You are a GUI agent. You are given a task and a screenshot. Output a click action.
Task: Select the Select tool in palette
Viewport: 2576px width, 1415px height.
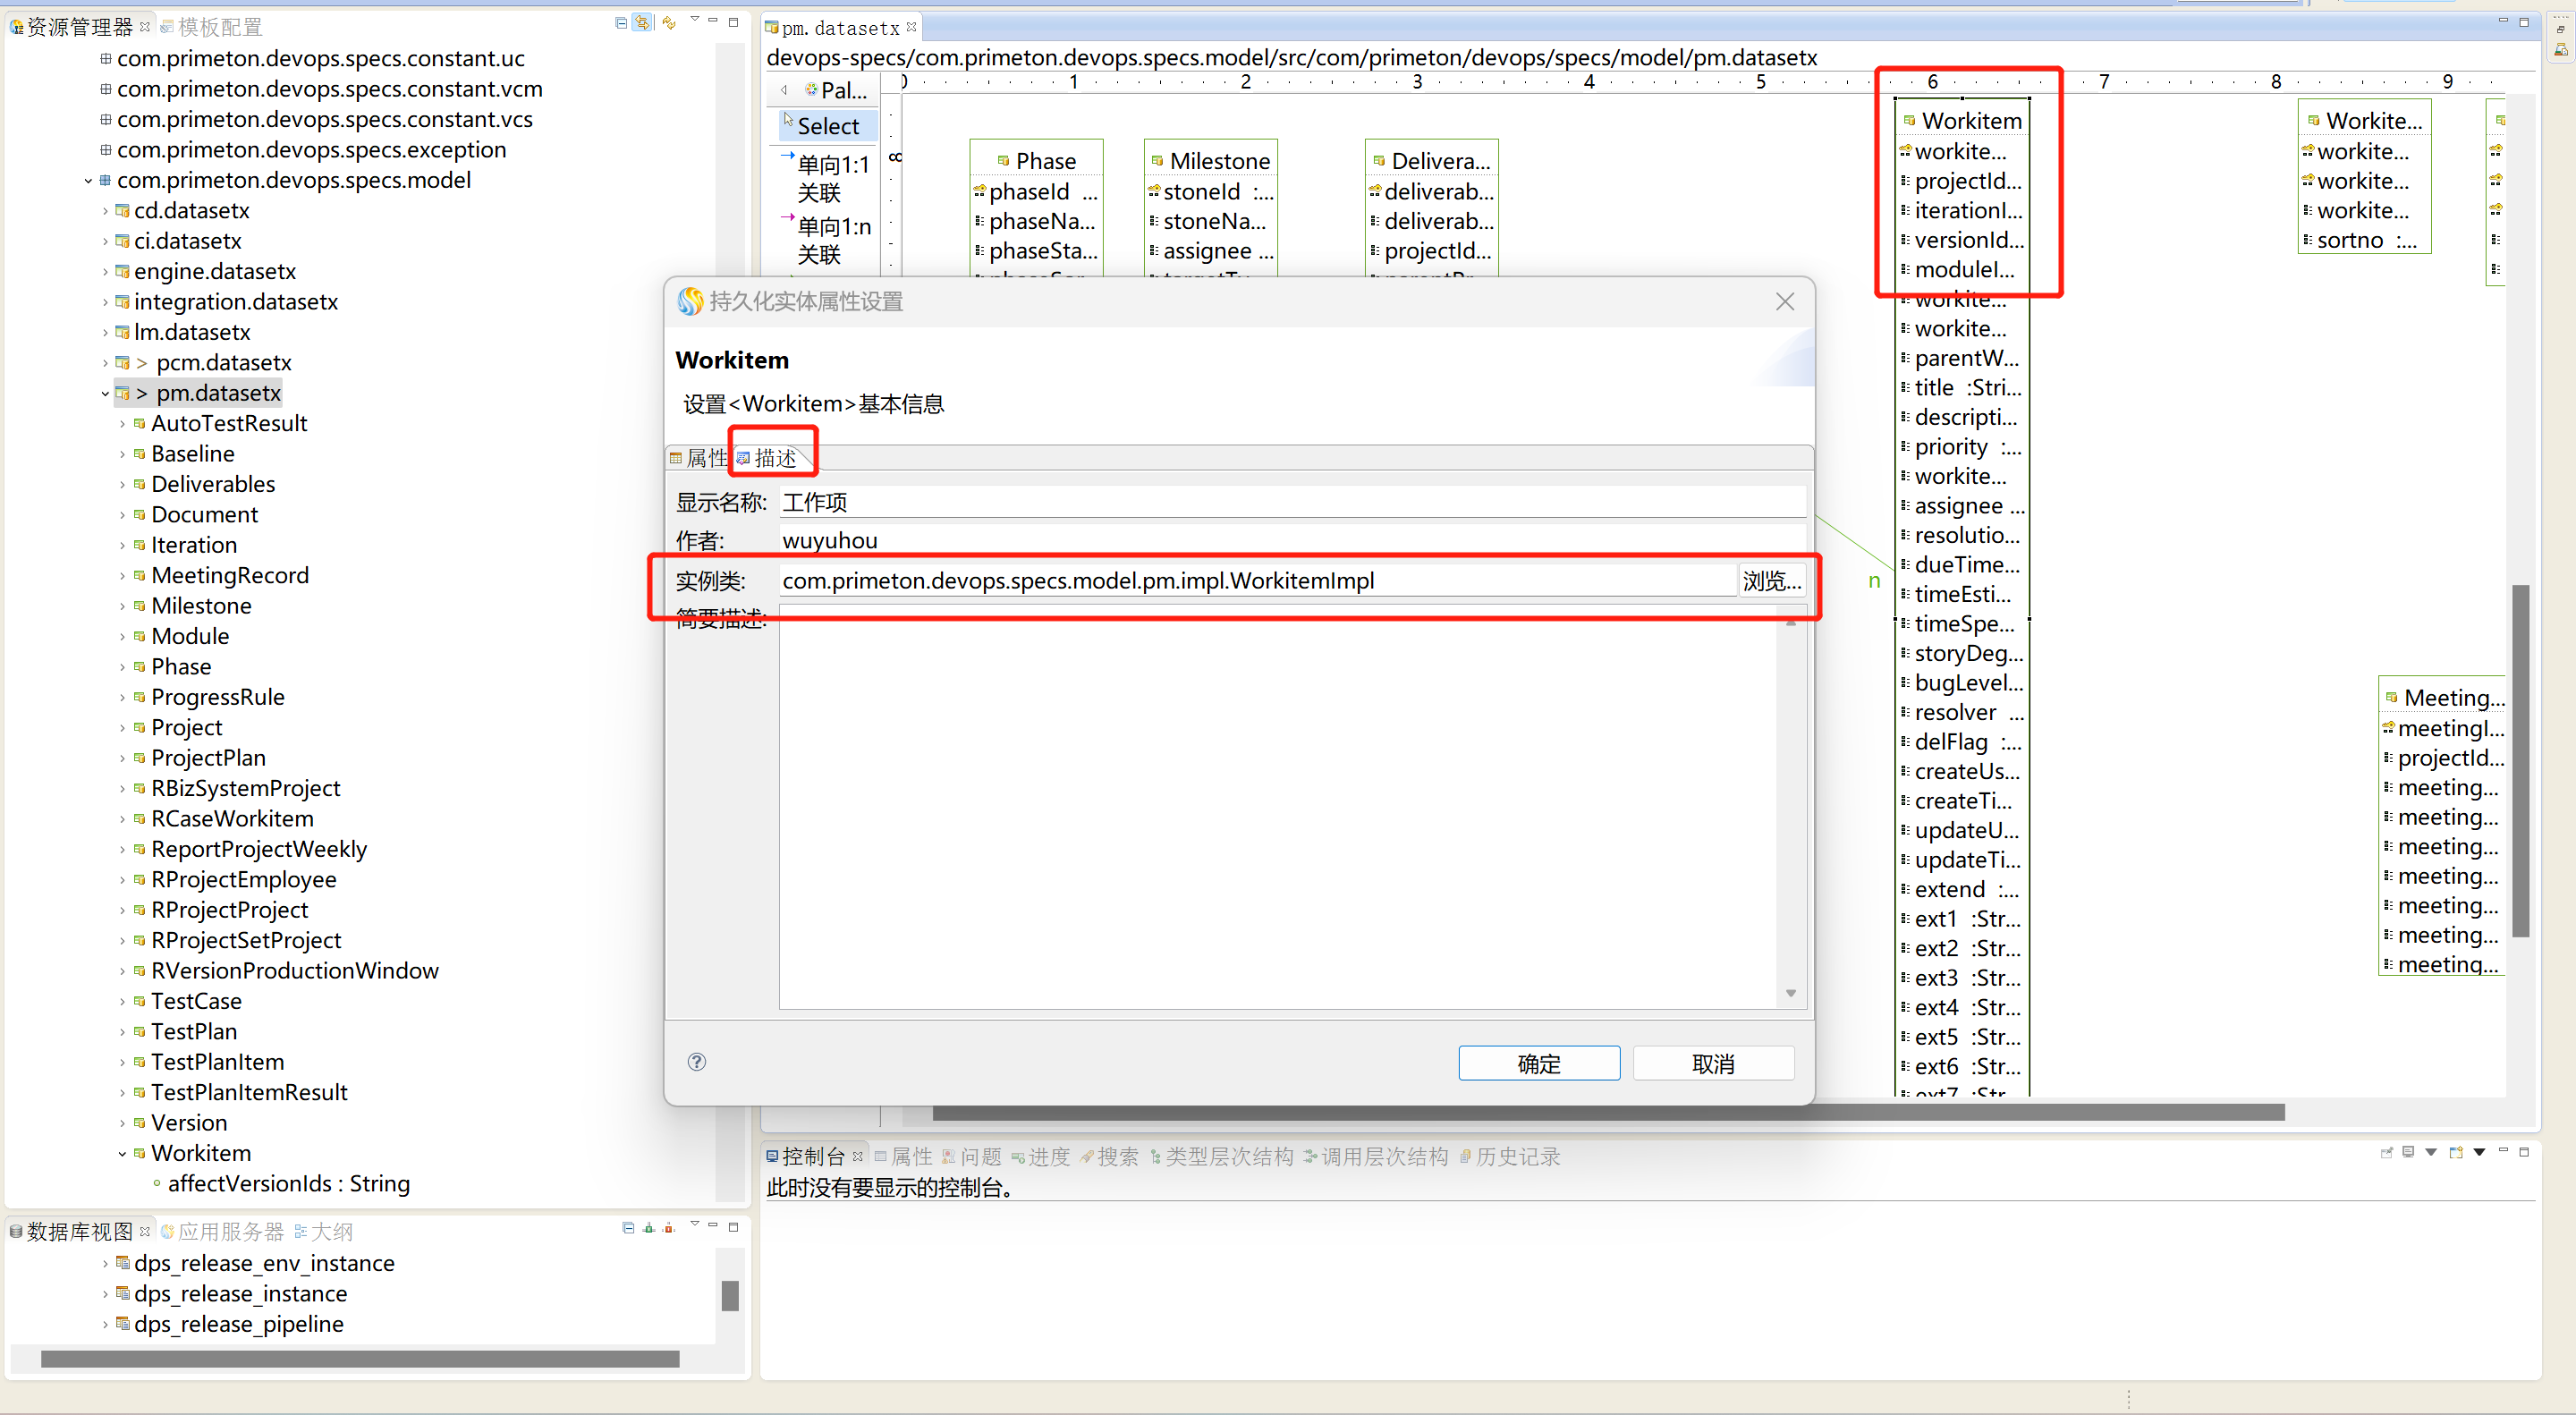(x=828, y=126)
